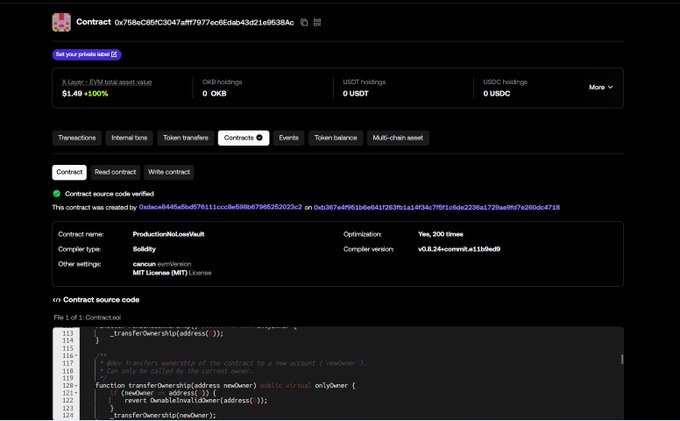Image resolution: width=680 pixels, height=421 pixels.
Task: Click the +100% change indicator
Action: [96, 94]
